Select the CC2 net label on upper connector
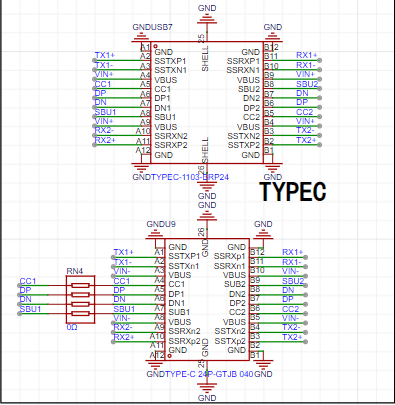395x405 pixels. click(305, 112)
